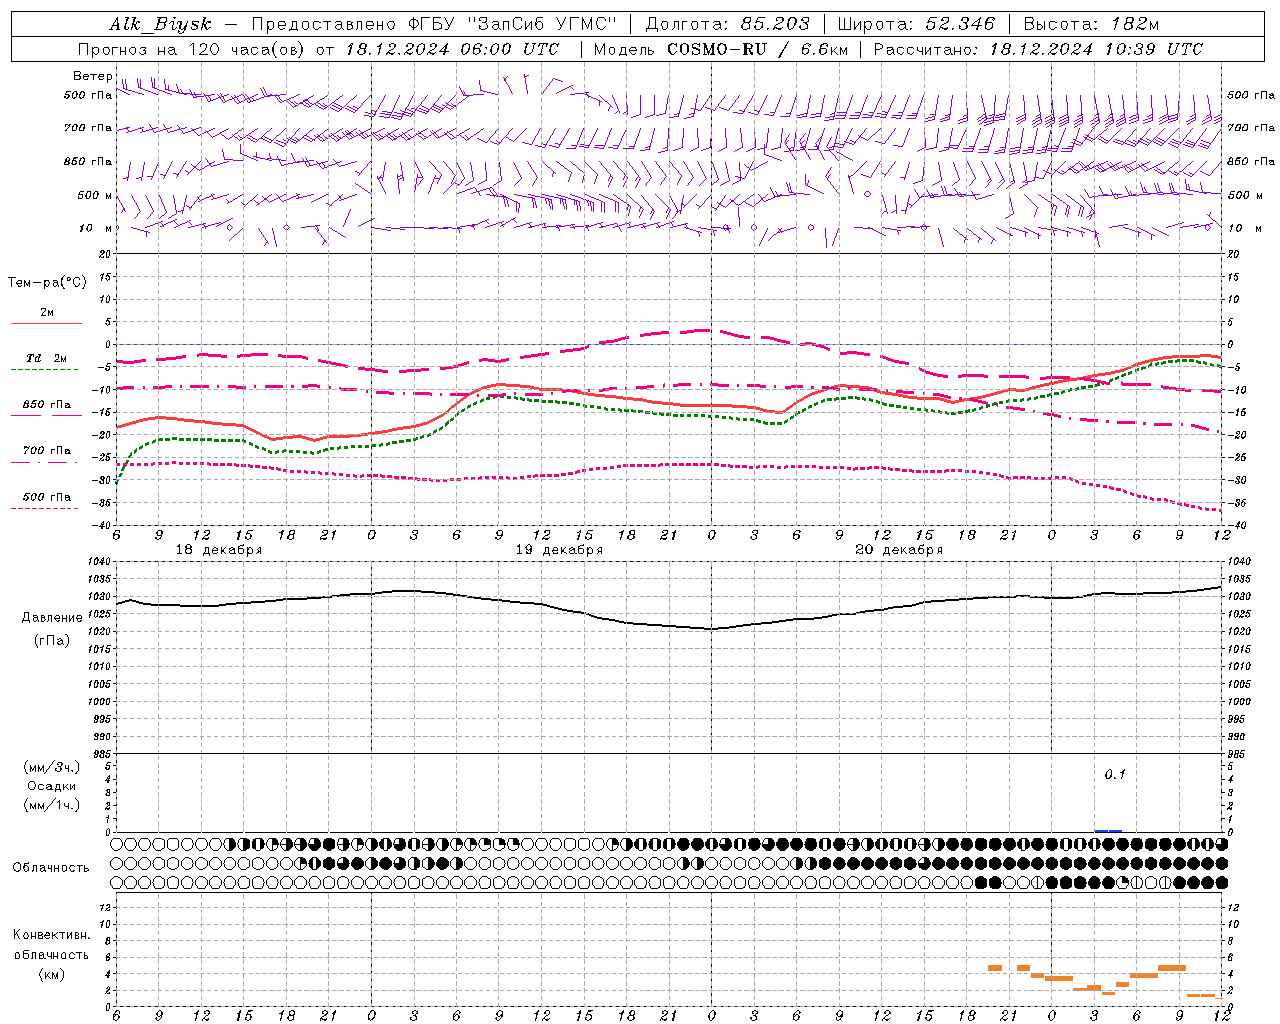Click the station name Alk_Biysk in header

pyautogui.click(x=160, y=24)
